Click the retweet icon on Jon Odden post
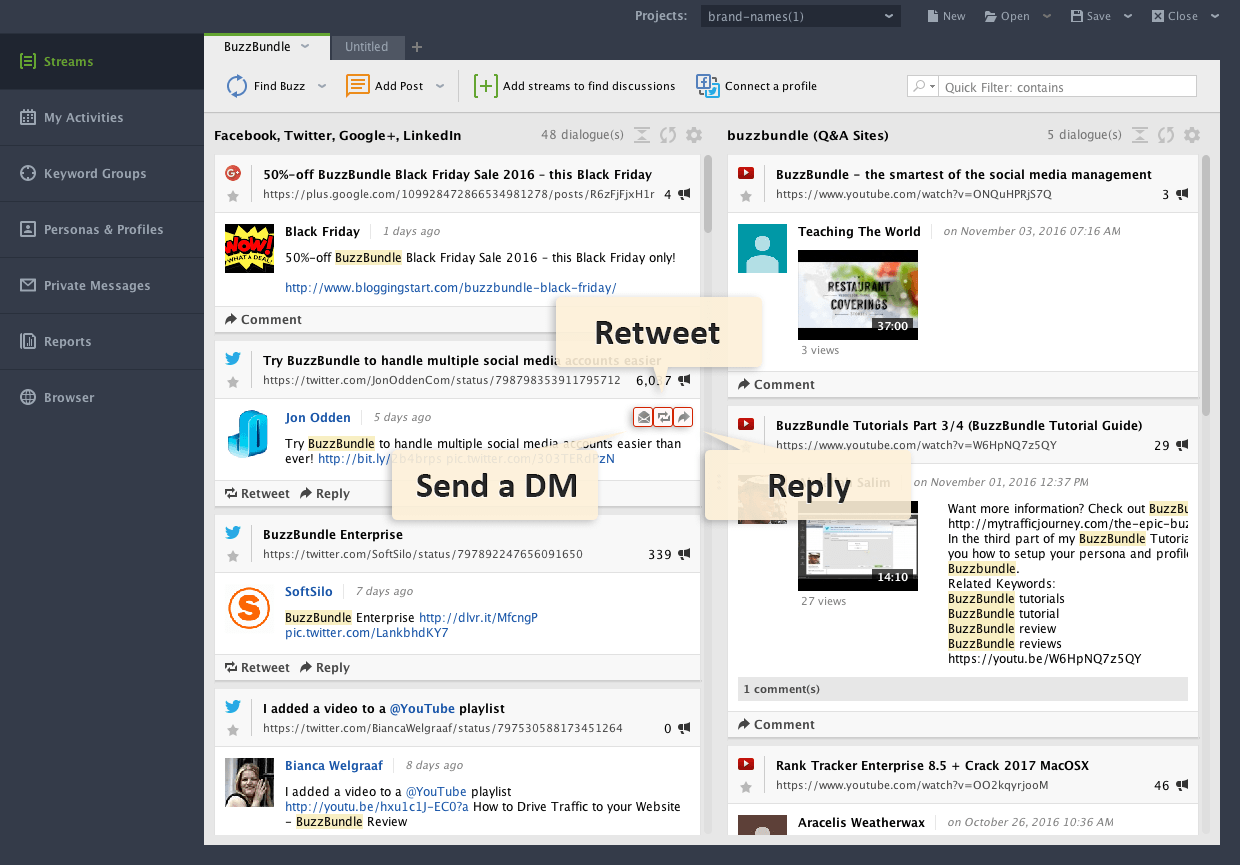 [663, 417]
